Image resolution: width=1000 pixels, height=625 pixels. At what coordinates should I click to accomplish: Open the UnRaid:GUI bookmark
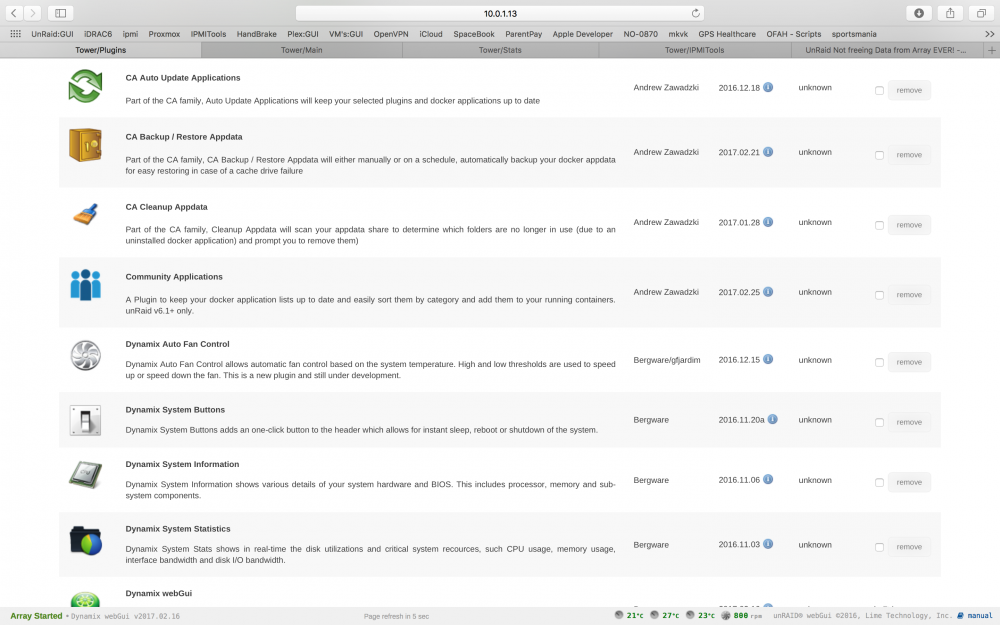pyautogui.click(x=52, y=34)
